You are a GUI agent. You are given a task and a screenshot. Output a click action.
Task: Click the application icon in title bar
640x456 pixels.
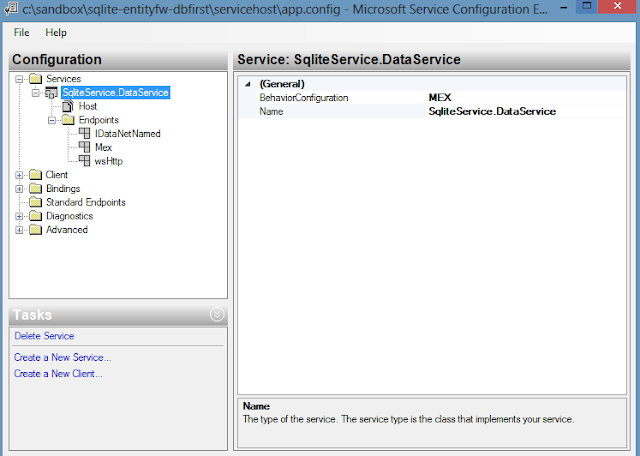point(11,8)
